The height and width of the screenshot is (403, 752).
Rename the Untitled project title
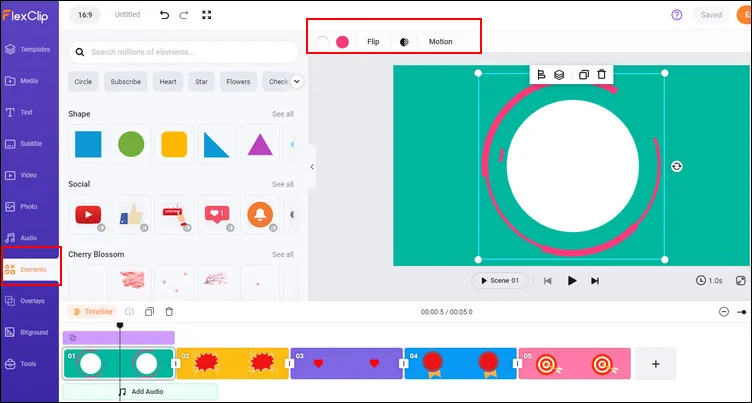click(127, 15)
